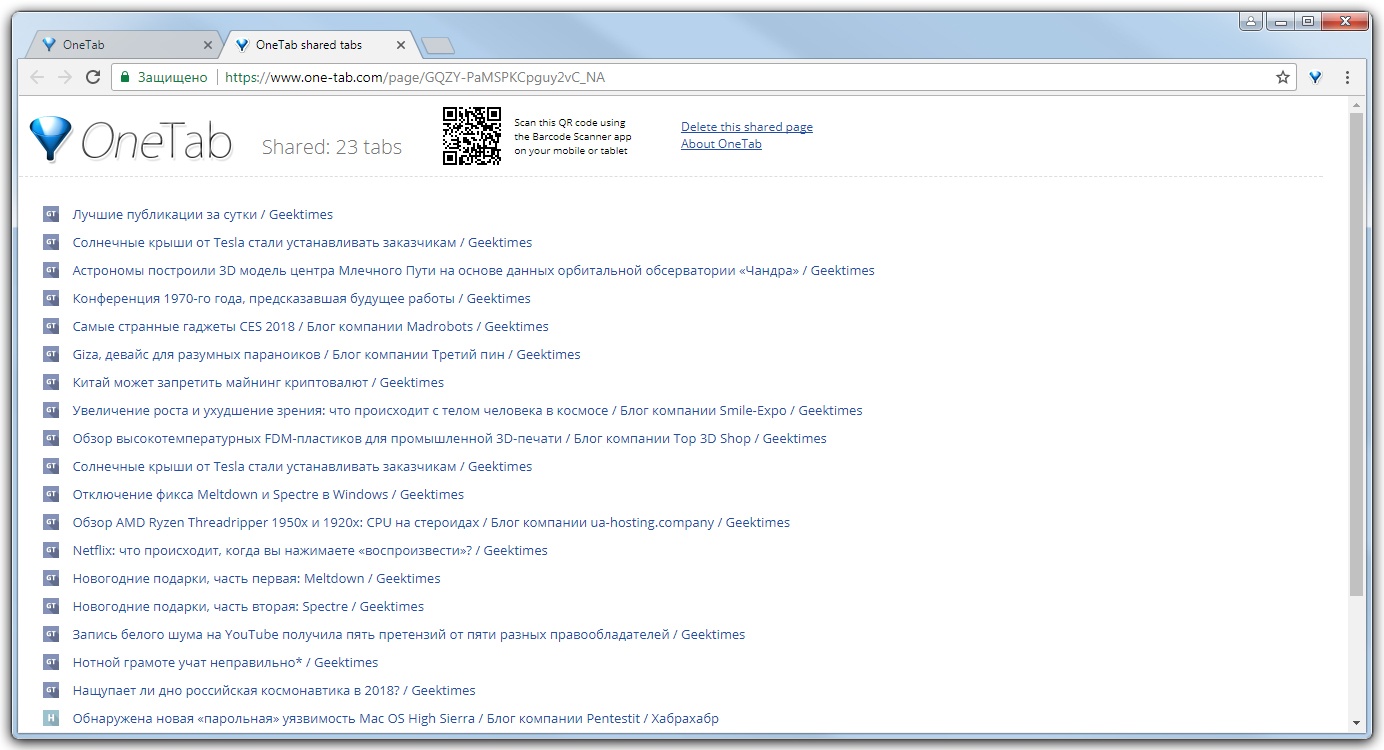This screenshot has width=1384, height=750.
Task: Click the page's vertical scrollbar thumb
Action: point(1356,355)
